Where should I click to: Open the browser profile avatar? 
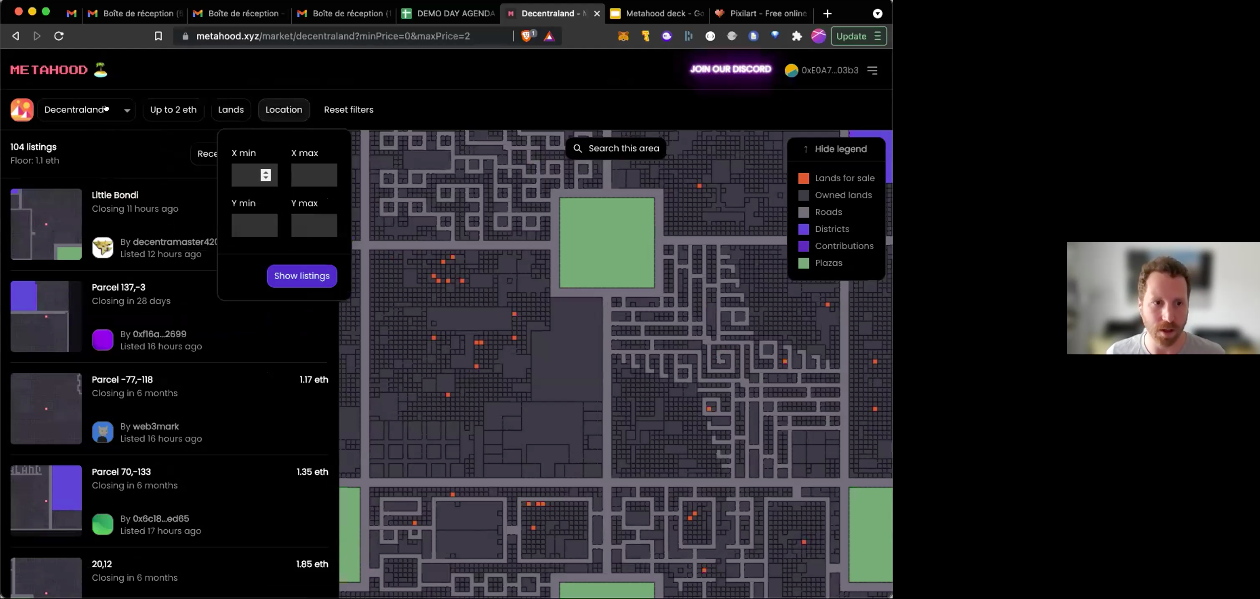[818, 36]
